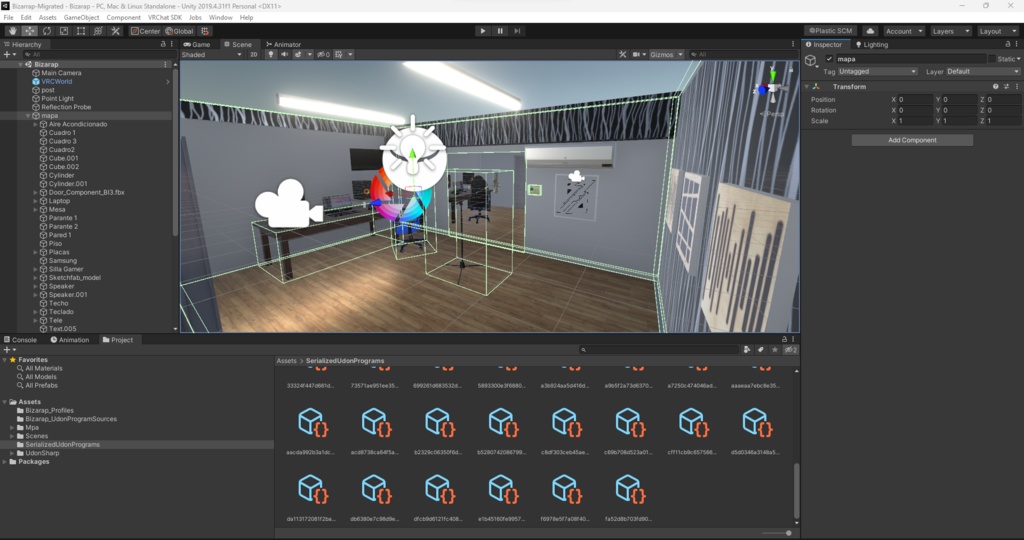Open Layout dropdown
Screen dimensions: 1024x540
click(x=997, y=31)
